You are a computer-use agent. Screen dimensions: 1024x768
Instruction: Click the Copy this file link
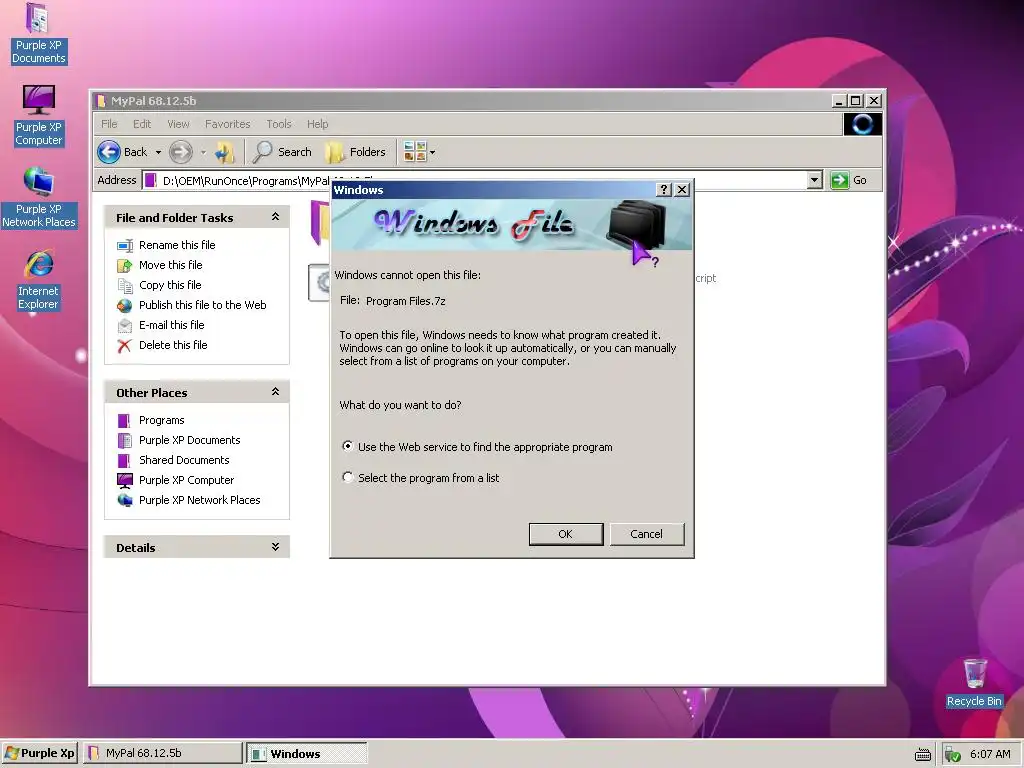pyautogui.click(x=170, y=285)
